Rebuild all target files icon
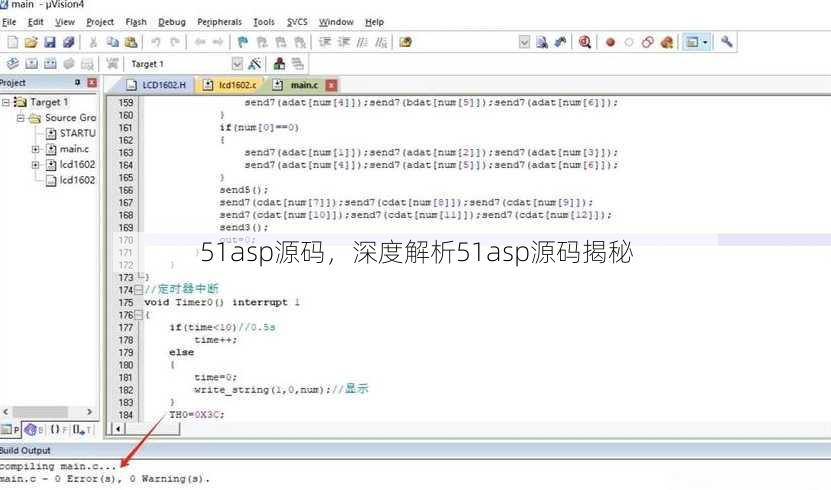 [x=50, y=64]
